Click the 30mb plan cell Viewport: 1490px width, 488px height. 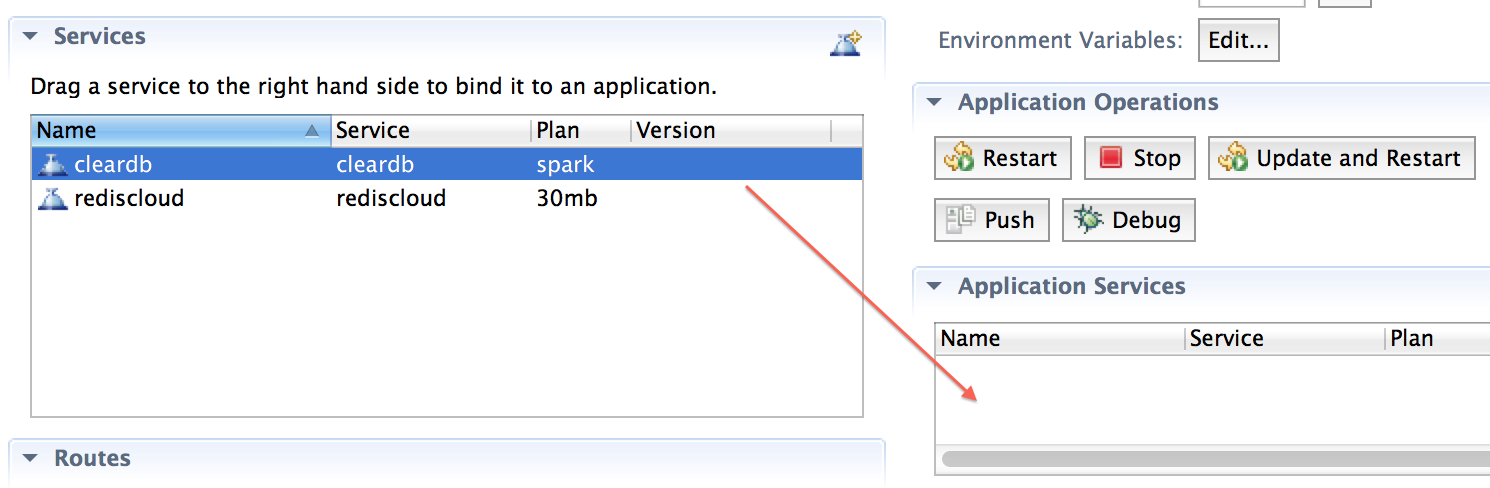[567, 198]
